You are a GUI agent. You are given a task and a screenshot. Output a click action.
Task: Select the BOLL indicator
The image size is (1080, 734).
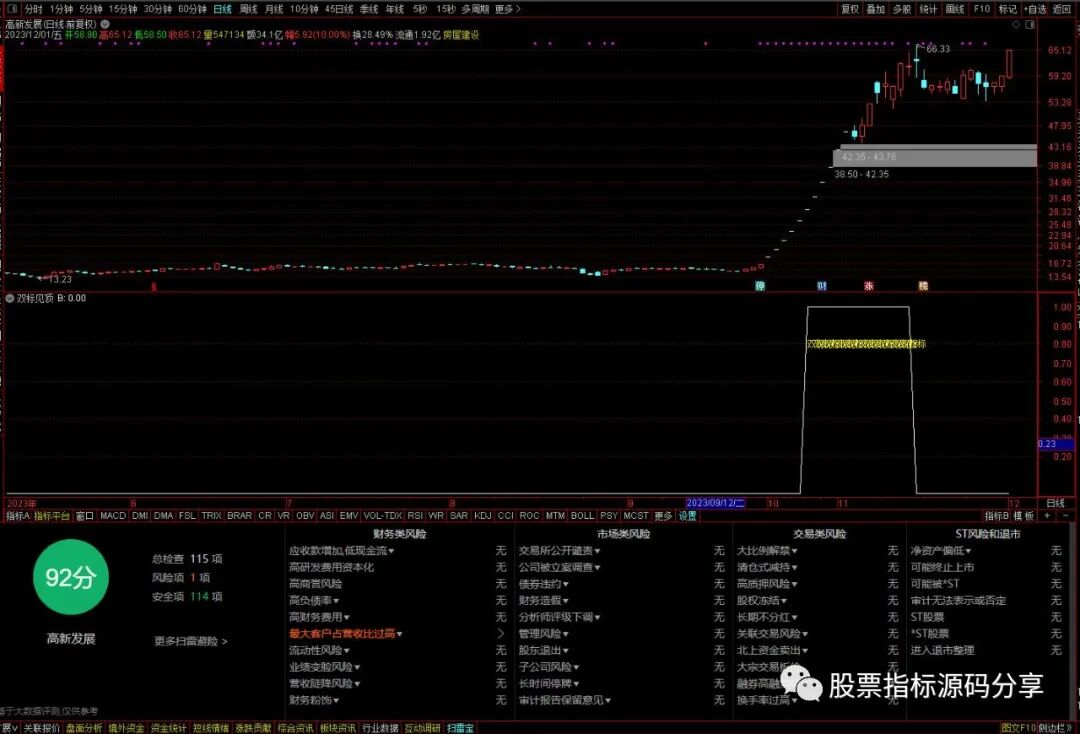(x=582, y=516)
